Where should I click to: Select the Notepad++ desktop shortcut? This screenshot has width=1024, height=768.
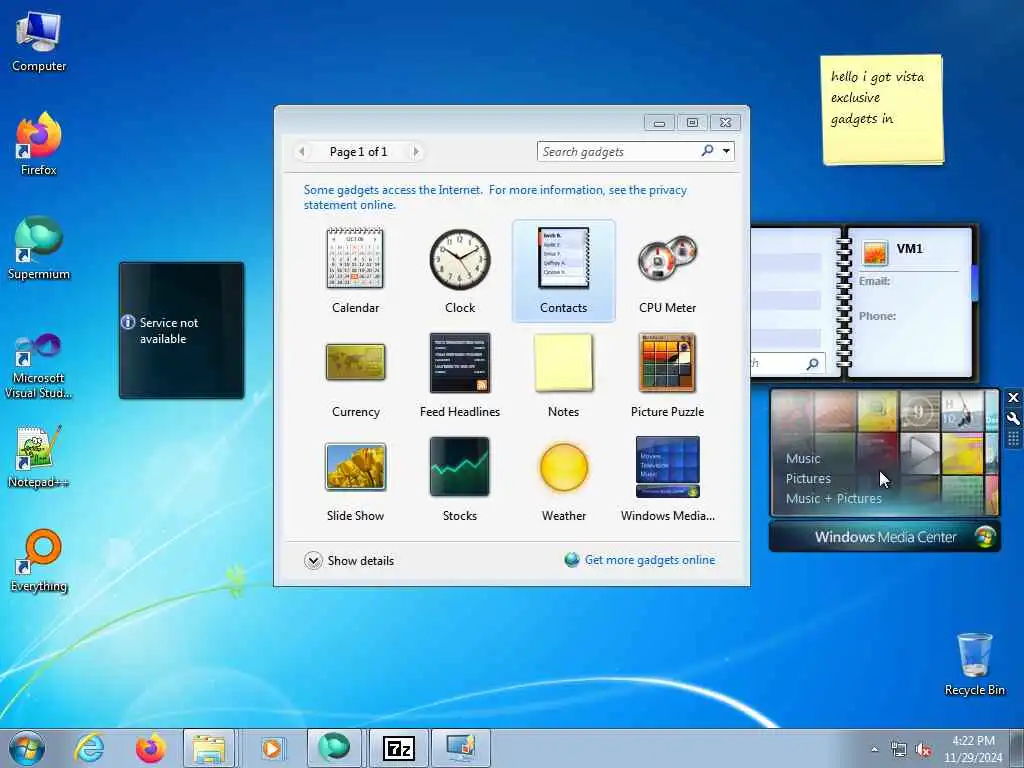[39, 457]
